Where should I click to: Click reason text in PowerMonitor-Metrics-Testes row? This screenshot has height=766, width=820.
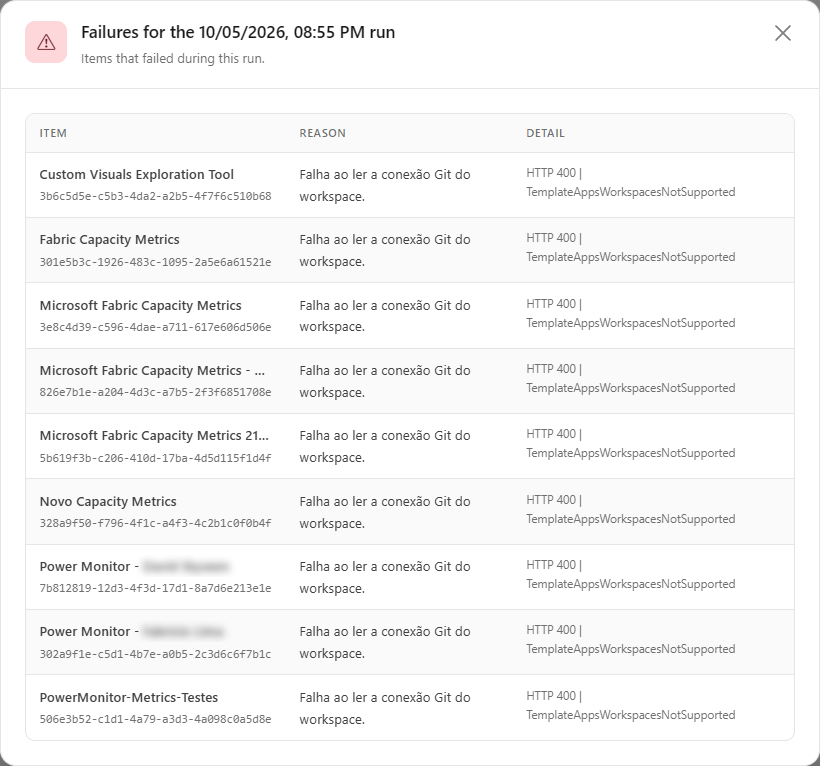coord(385,708)
